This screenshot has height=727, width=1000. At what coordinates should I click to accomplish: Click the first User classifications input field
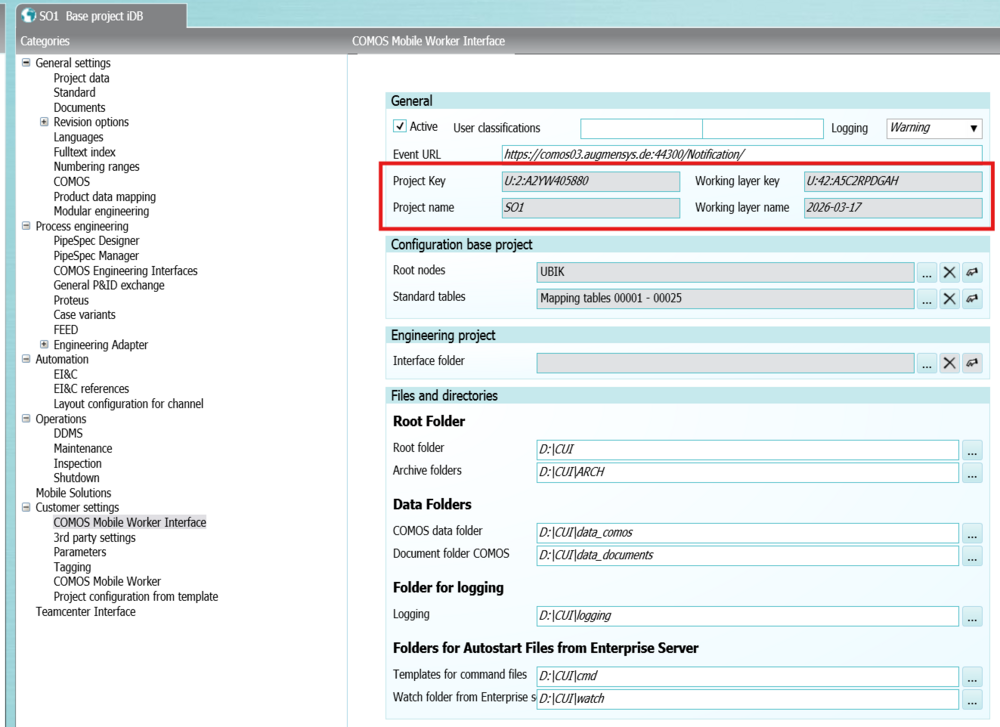[x=641, y=128]
